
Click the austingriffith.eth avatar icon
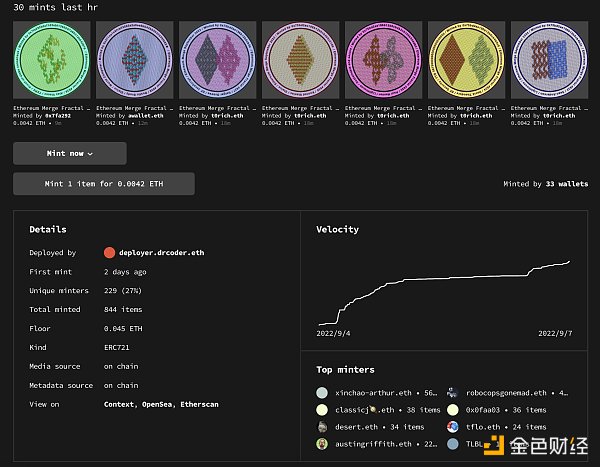tap(322, 444)
